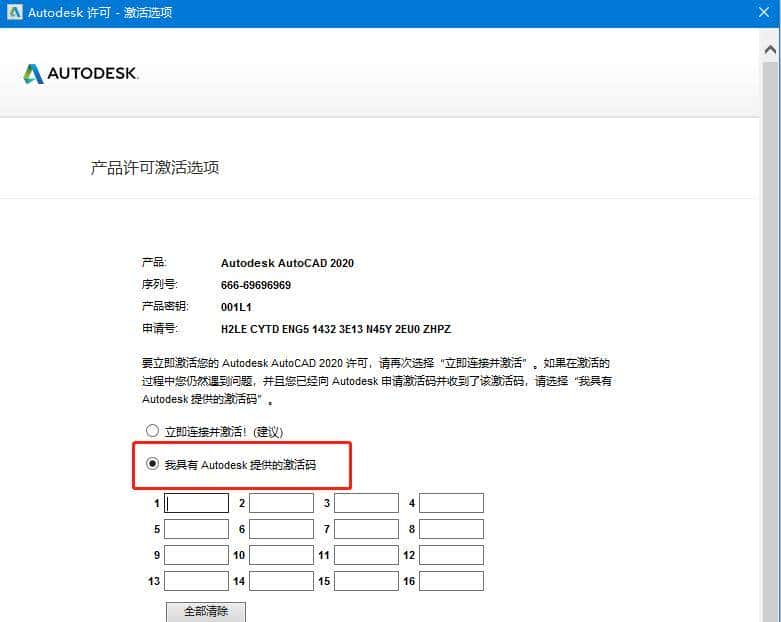Screen dimensions: 781x622
Task: Click the clear all (全部清除) button
Action: 206,612
